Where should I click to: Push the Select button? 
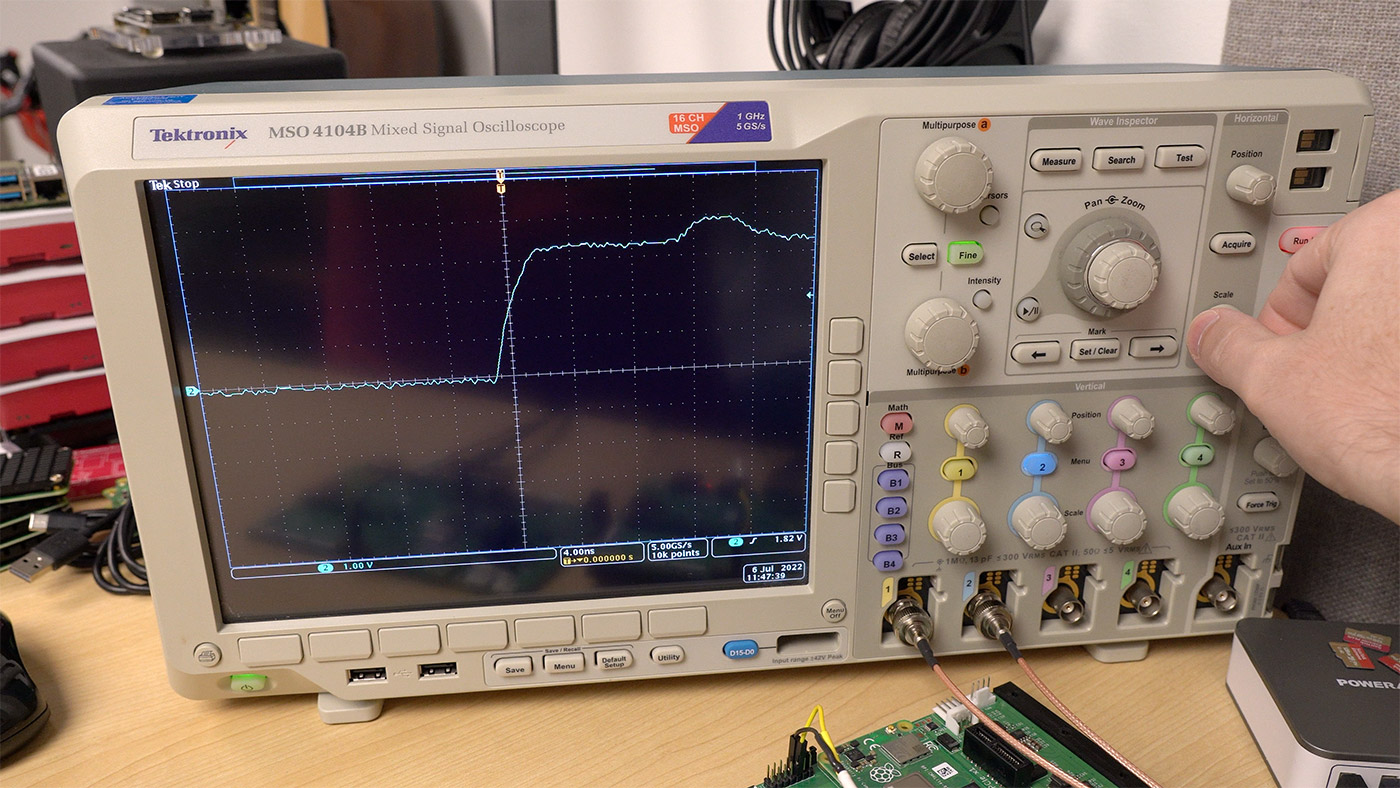tap(920, 256)
